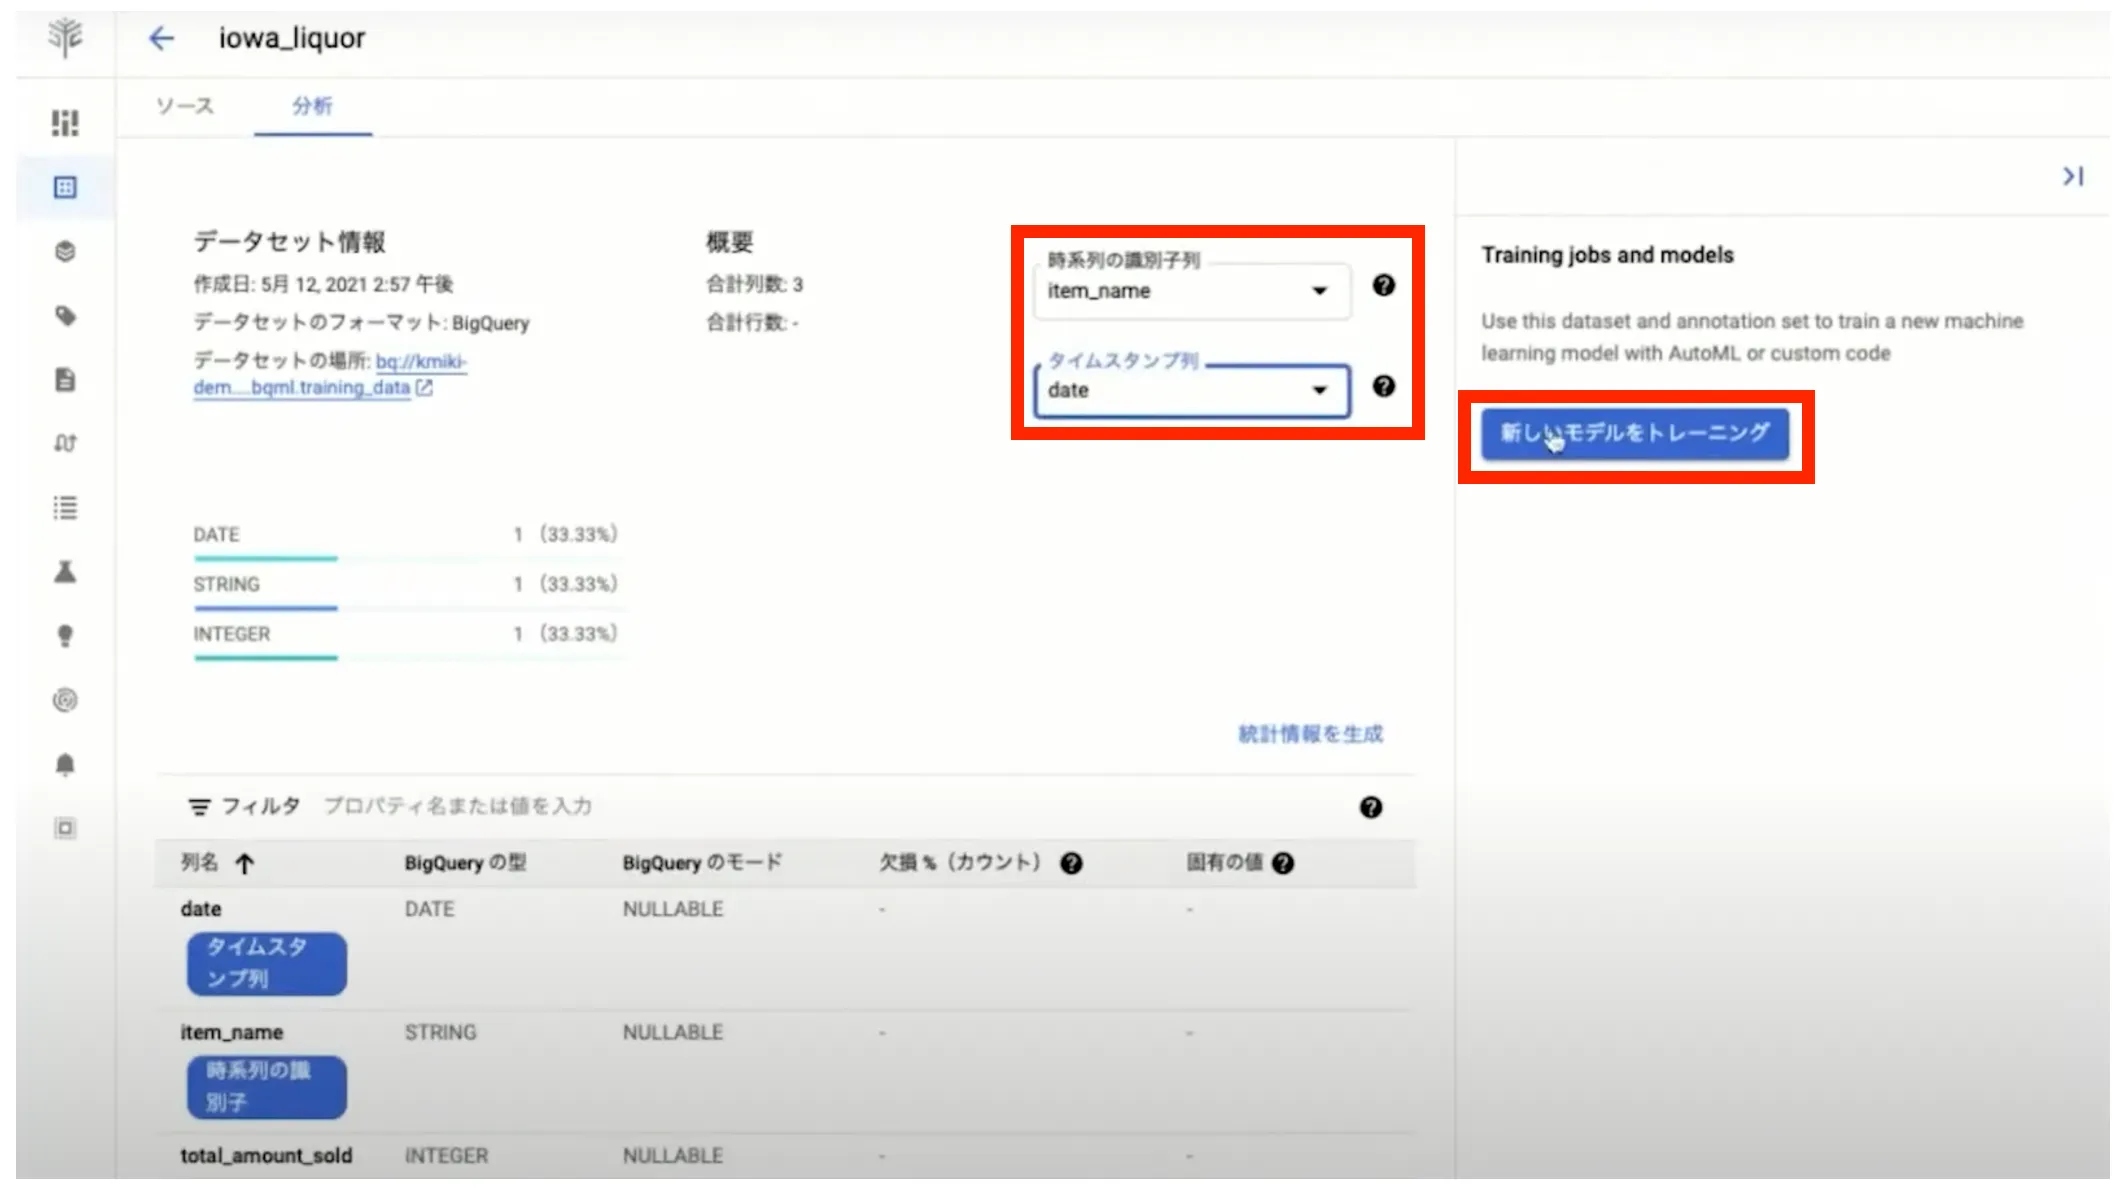
Task: Click the 時系列の識別子 chip under item_name
Action: [267, 1087]
